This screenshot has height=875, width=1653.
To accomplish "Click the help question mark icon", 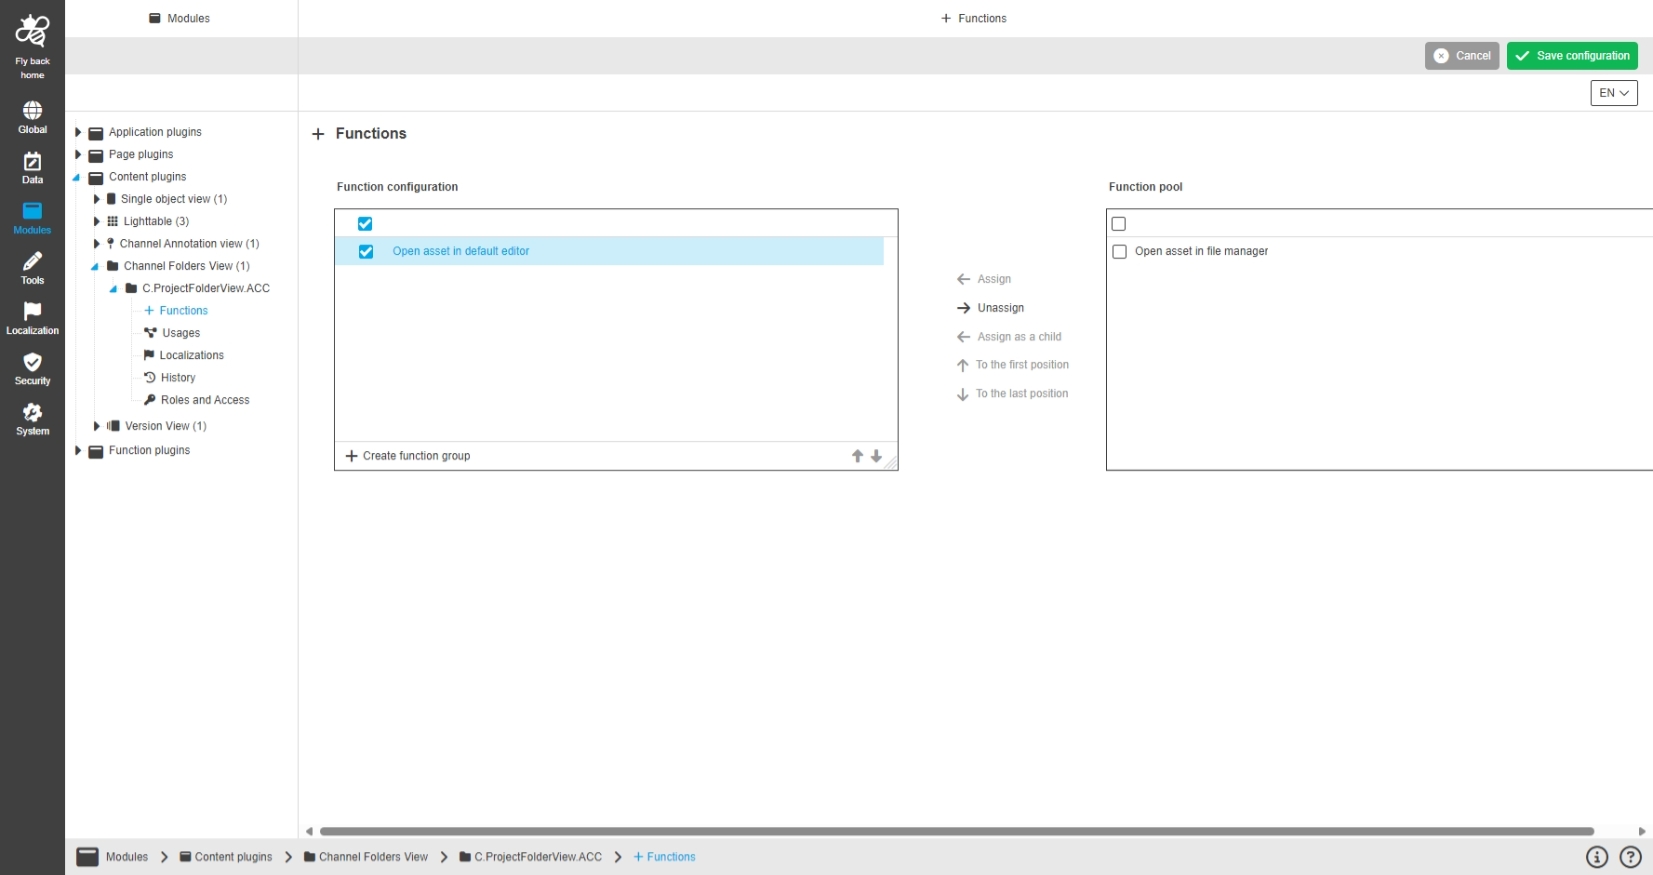I will (1630, 857).
